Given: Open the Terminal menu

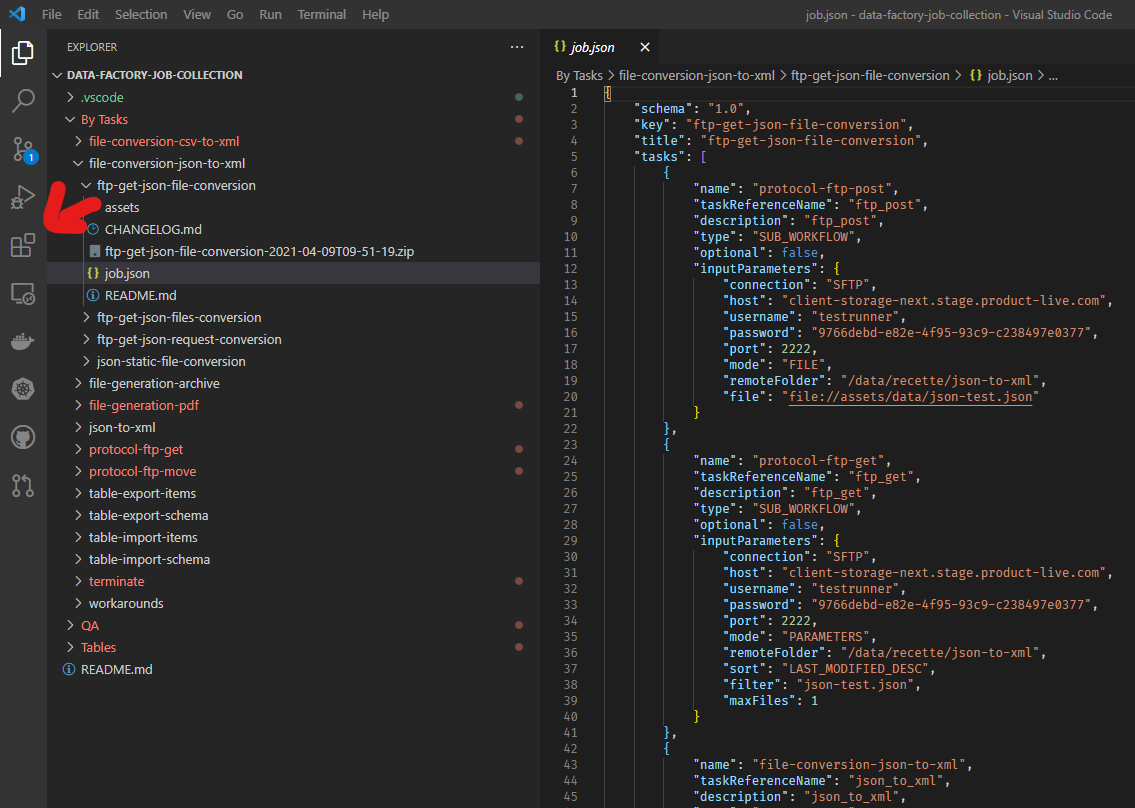Looking at the screenshot, I should tap(322, 15).
